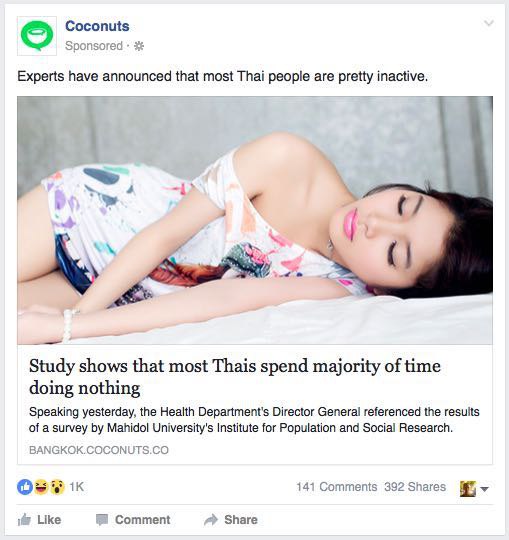The image size is (509, 540).
Task: Share the Coconuts post
Action: coord(230,520)
